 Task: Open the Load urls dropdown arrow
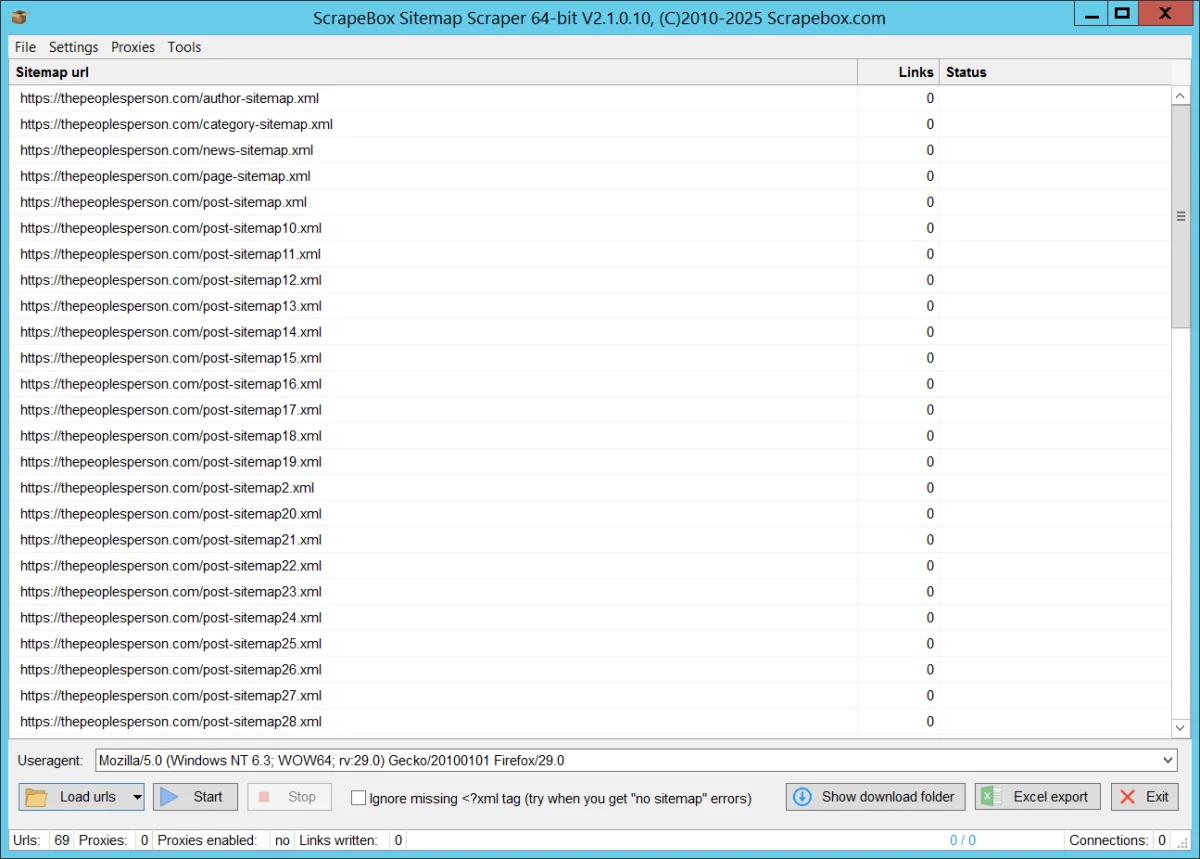tap(136, 797)
